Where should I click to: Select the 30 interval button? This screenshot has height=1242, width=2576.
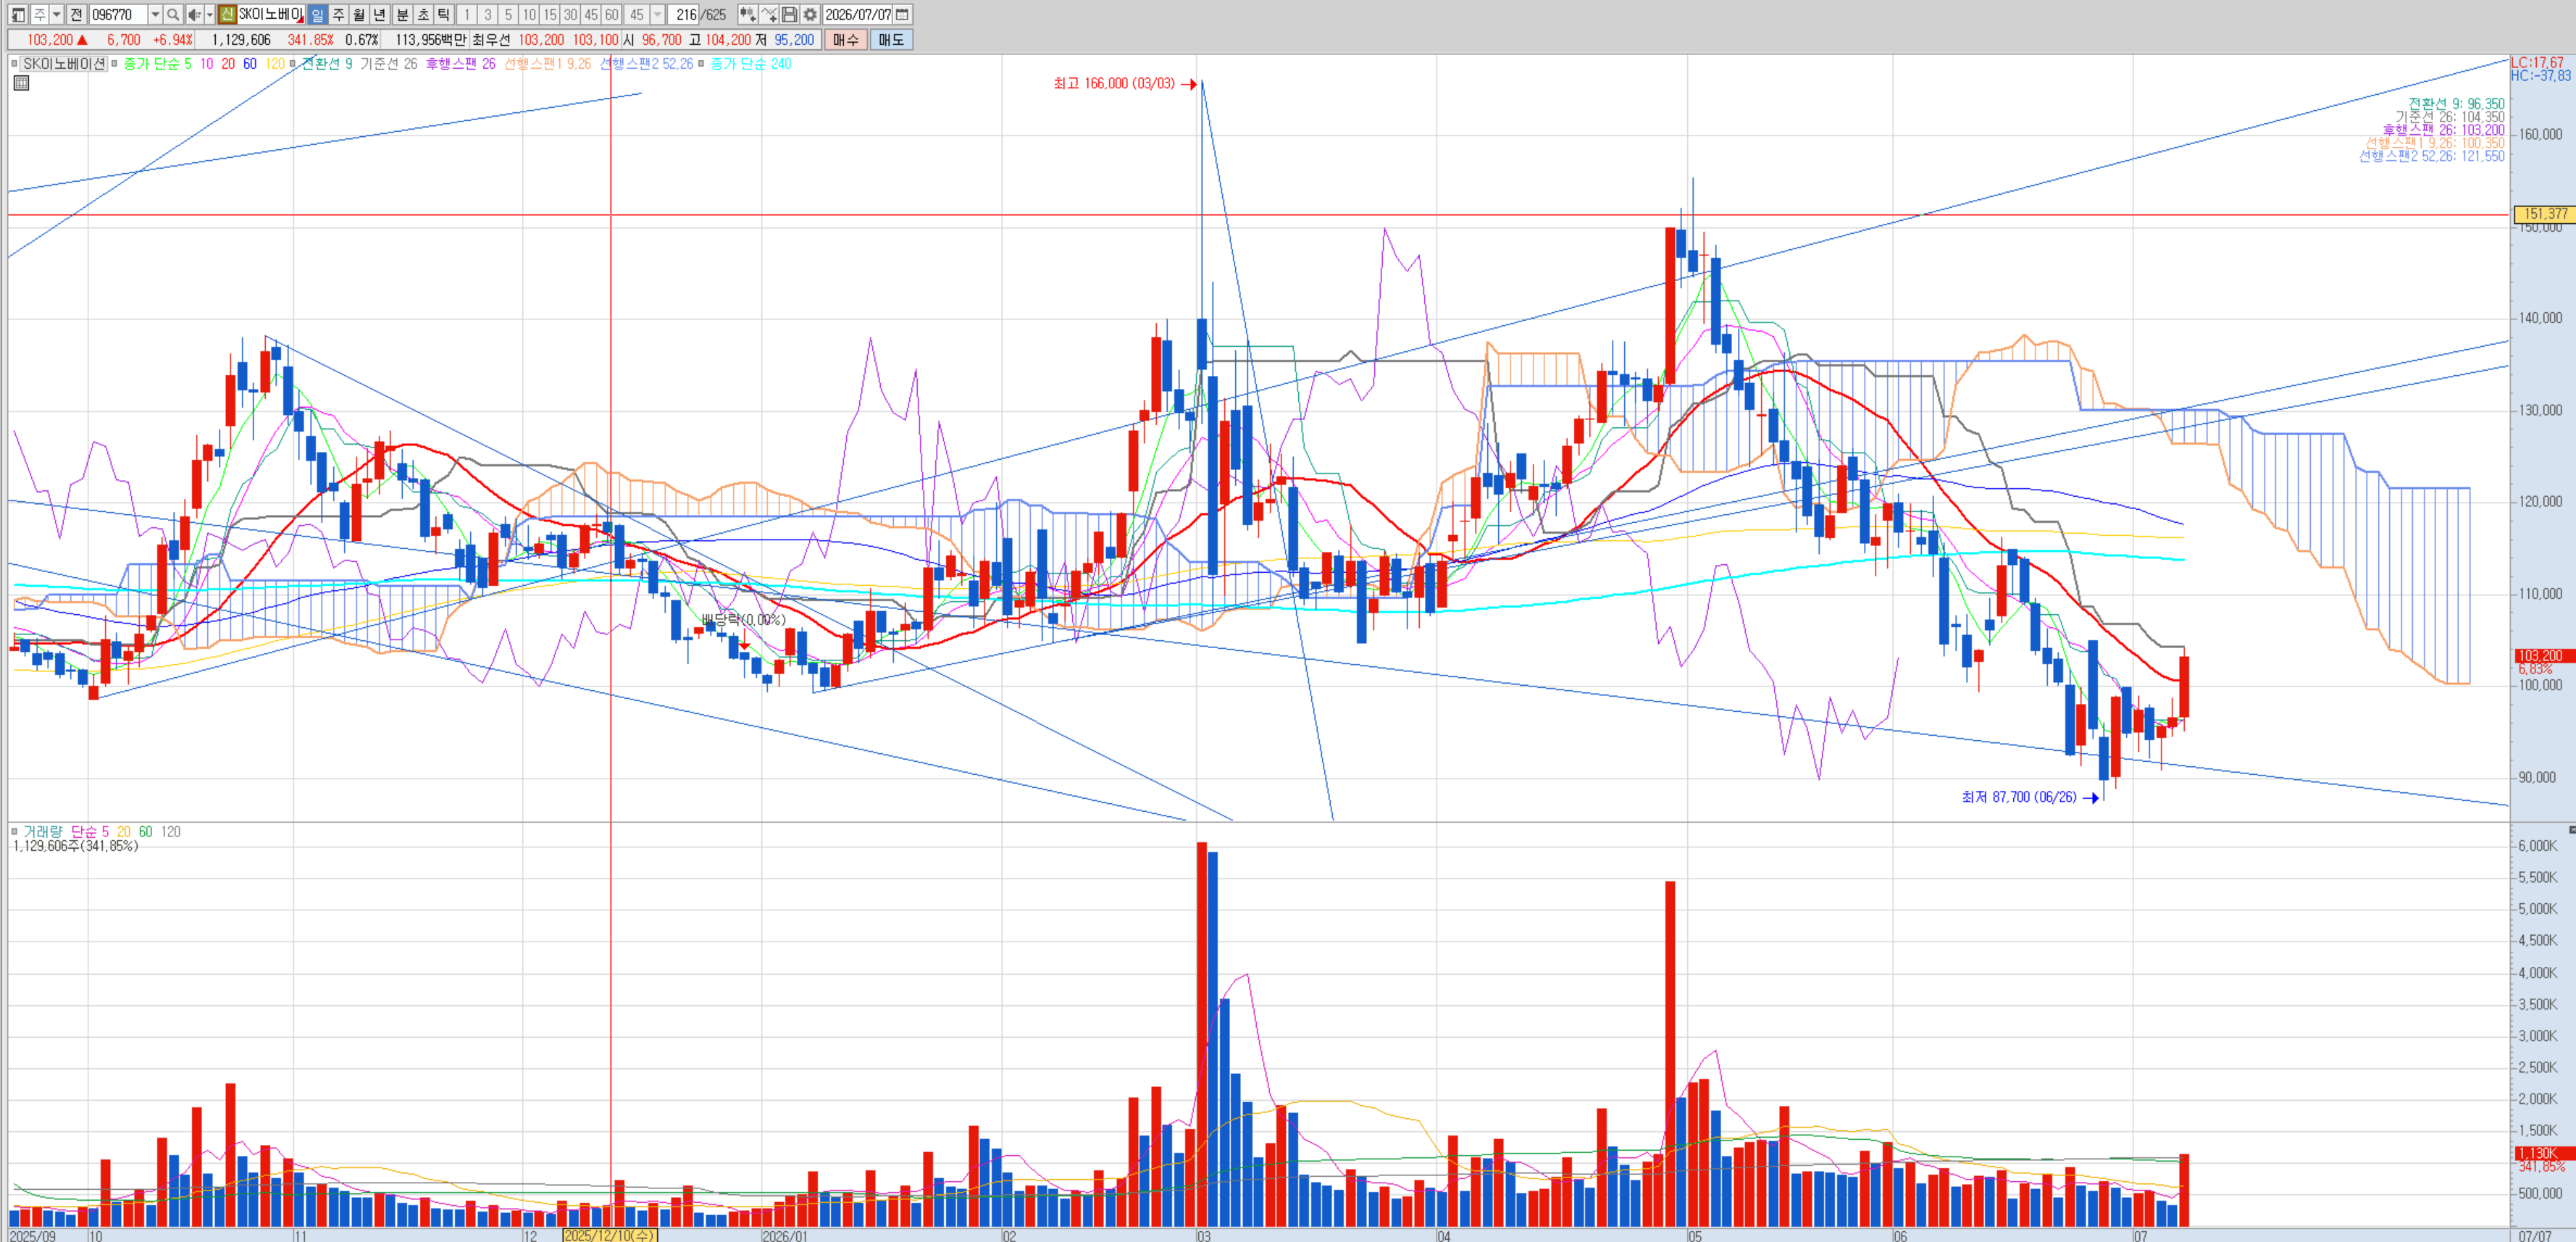click(570, 14)
